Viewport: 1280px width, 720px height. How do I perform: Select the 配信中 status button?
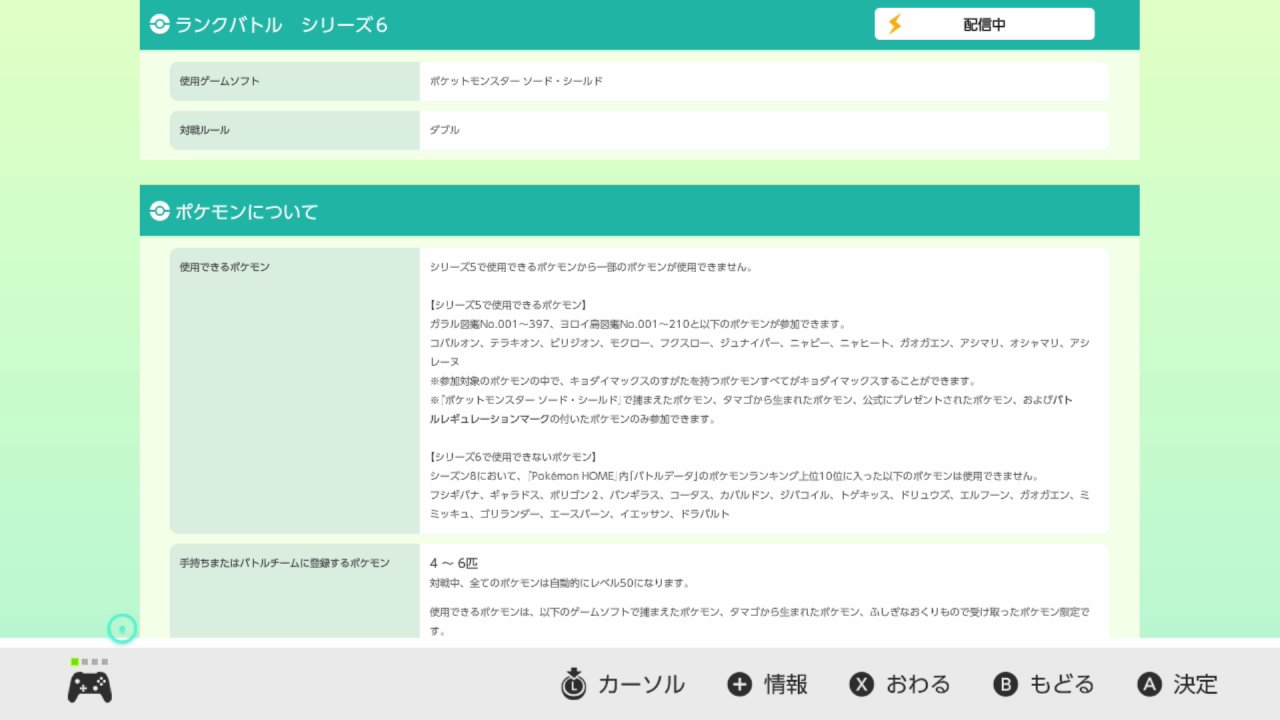[984, 24]
